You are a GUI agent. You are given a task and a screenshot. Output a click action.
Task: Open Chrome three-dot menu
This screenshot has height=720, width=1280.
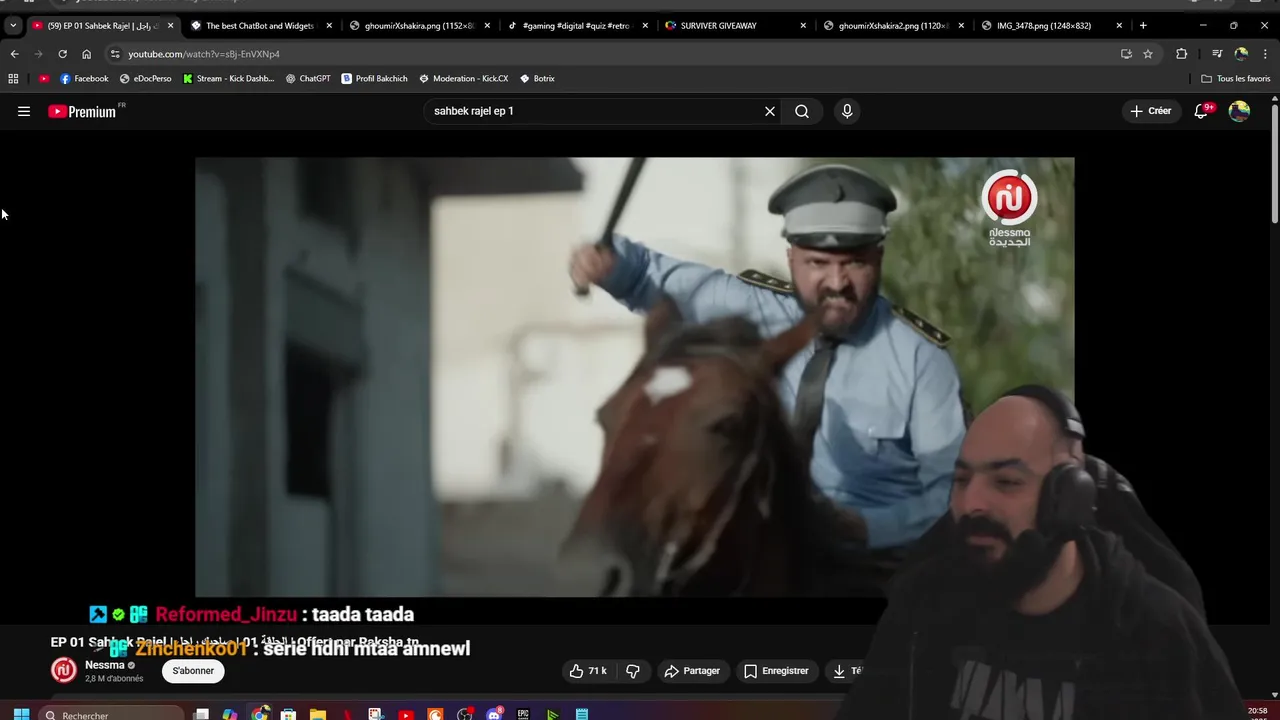click(1266, 54)
